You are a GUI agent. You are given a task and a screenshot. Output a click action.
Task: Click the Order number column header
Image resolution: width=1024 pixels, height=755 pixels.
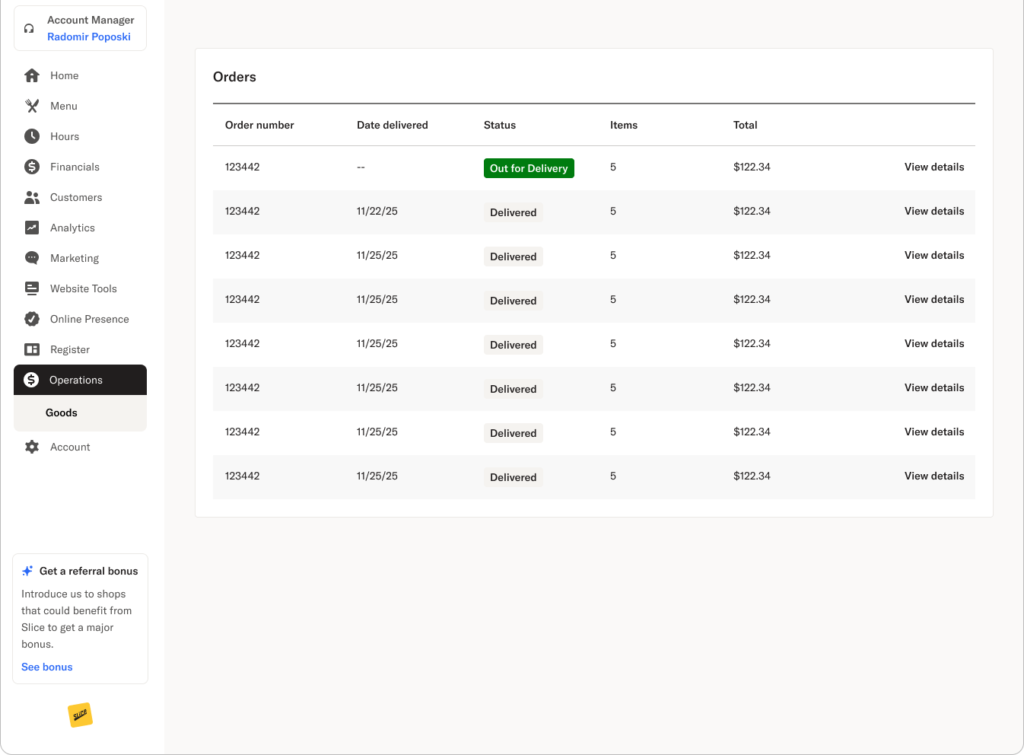(259, 125)
